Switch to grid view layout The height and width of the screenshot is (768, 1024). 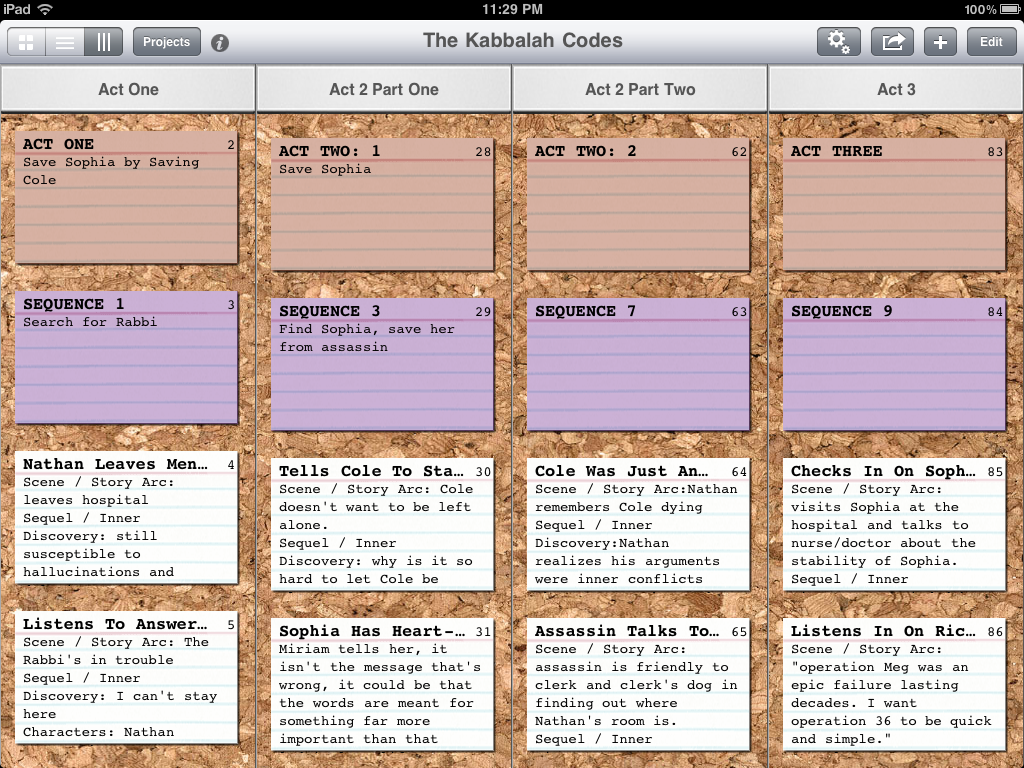(x=26, y=42)
